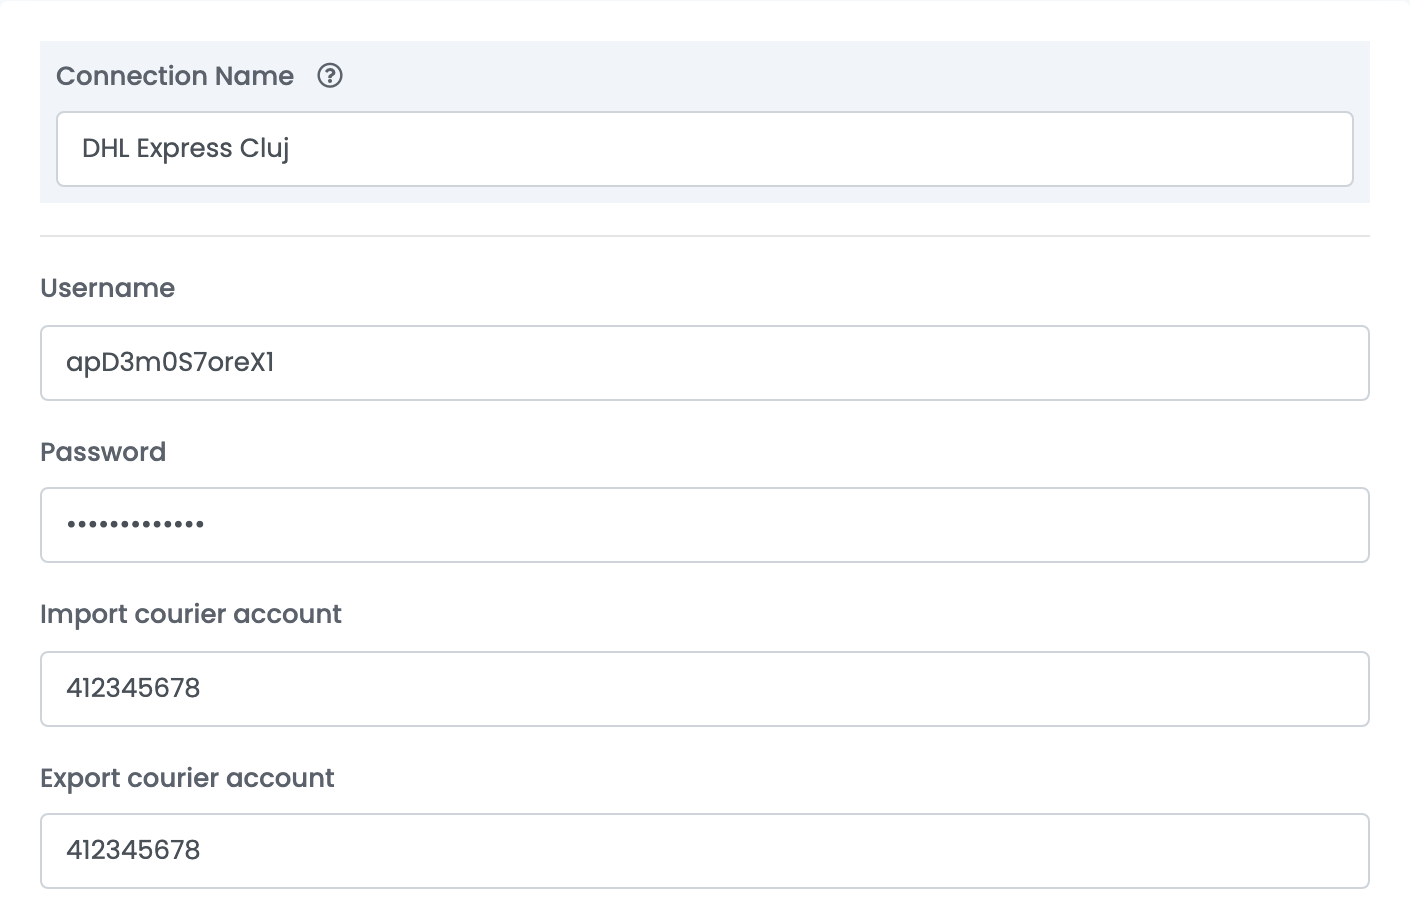Click the 'Username' label text
This screenshot has width=1410, height=910.
point(108,288)
